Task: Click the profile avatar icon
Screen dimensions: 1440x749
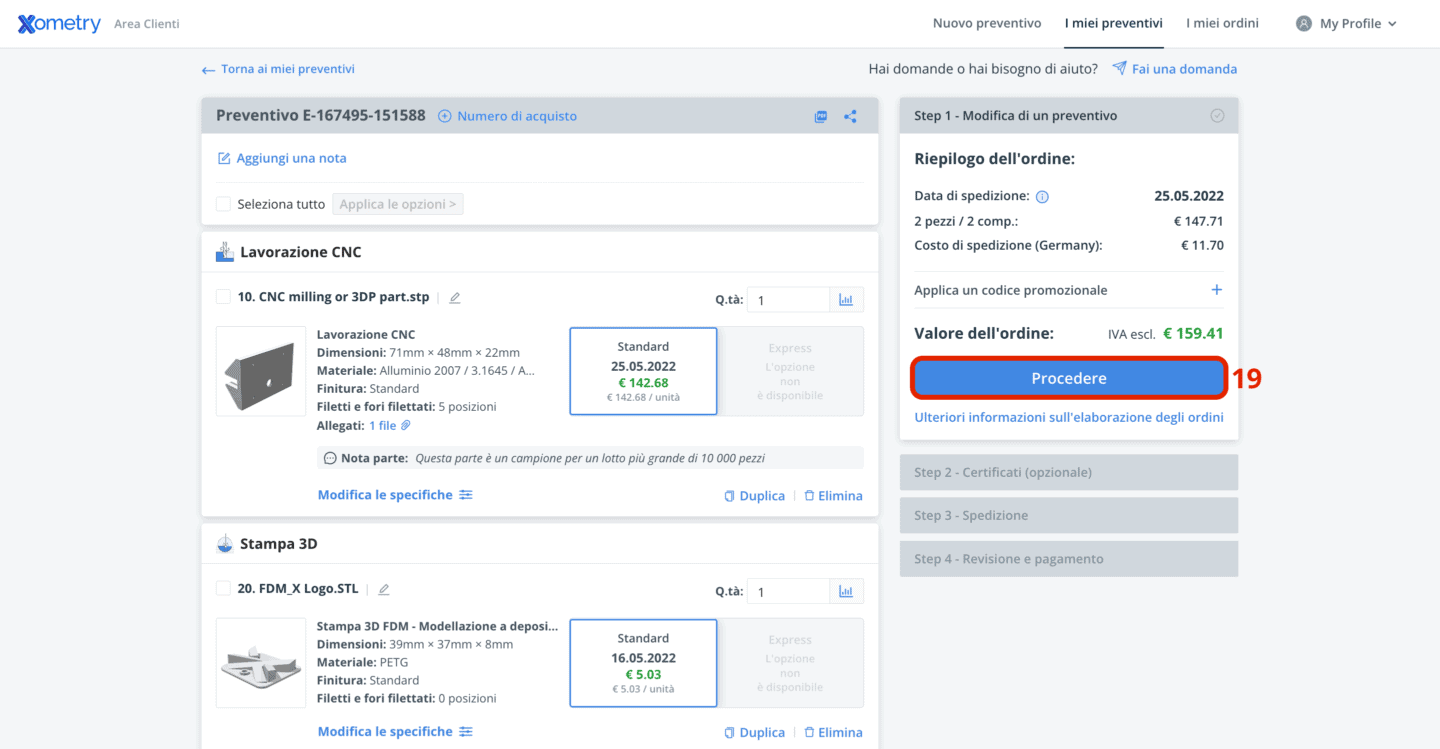Action: click(1304, 23)
